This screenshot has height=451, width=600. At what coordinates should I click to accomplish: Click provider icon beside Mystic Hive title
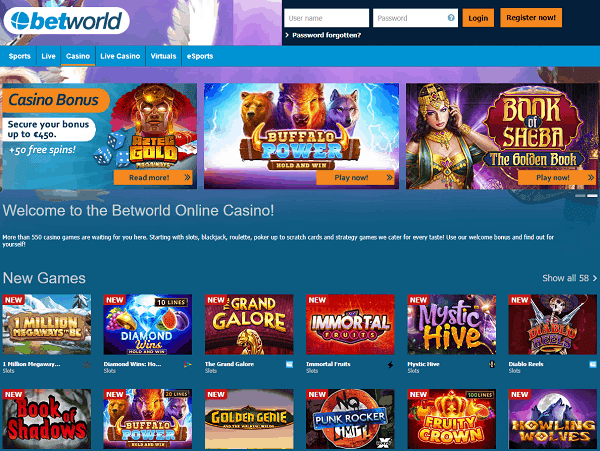[492, 364]
